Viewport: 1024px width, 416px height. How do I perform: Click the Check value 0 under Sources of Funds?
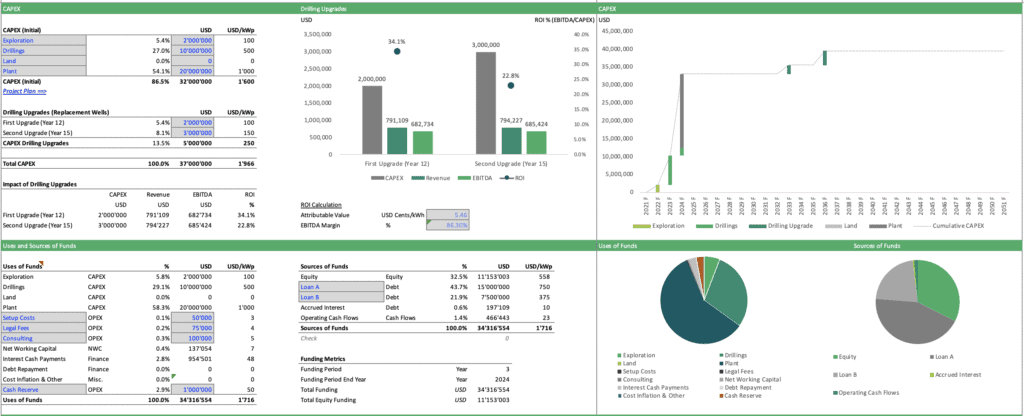point(507,338)
